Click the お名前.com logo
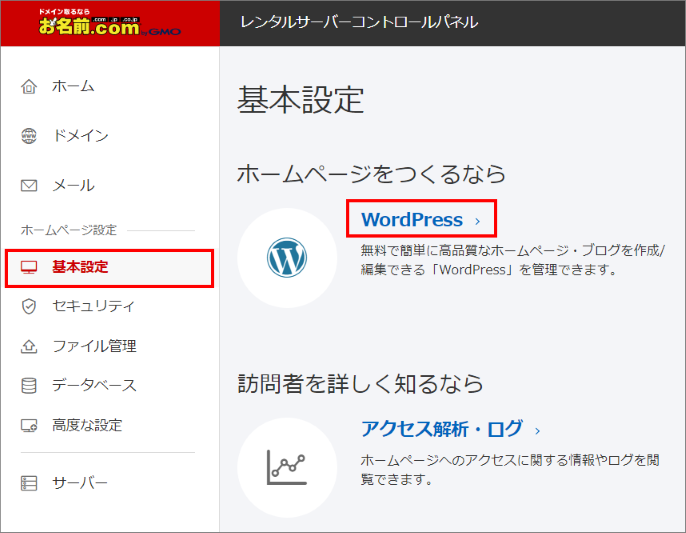Image resolution: width=686 pixels, height=533 pixels. (x=109, y=23)
